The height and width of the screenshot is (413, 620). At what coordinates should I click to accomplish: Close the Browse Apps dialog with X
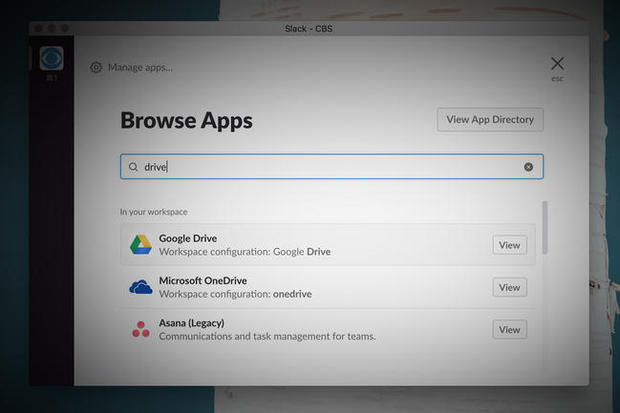(557, 64)
